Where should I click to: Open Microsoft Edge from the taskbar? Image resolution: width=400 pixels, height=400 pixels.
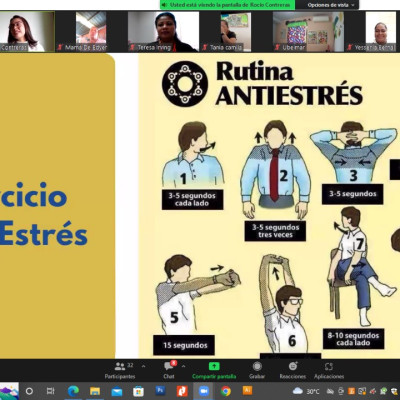[x=73, y=391]
